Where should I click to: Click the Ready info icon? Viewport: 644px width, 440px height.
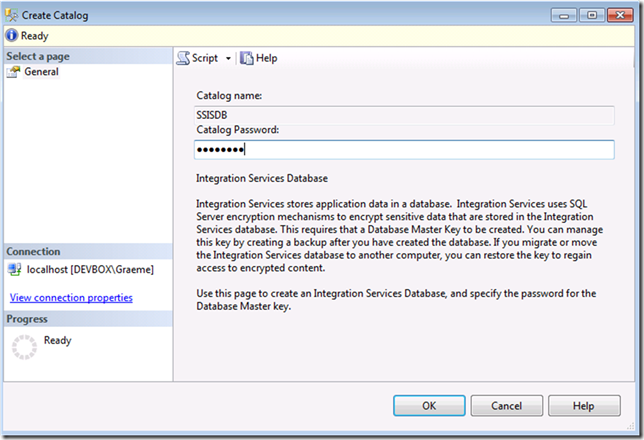[x=12, y=35]
